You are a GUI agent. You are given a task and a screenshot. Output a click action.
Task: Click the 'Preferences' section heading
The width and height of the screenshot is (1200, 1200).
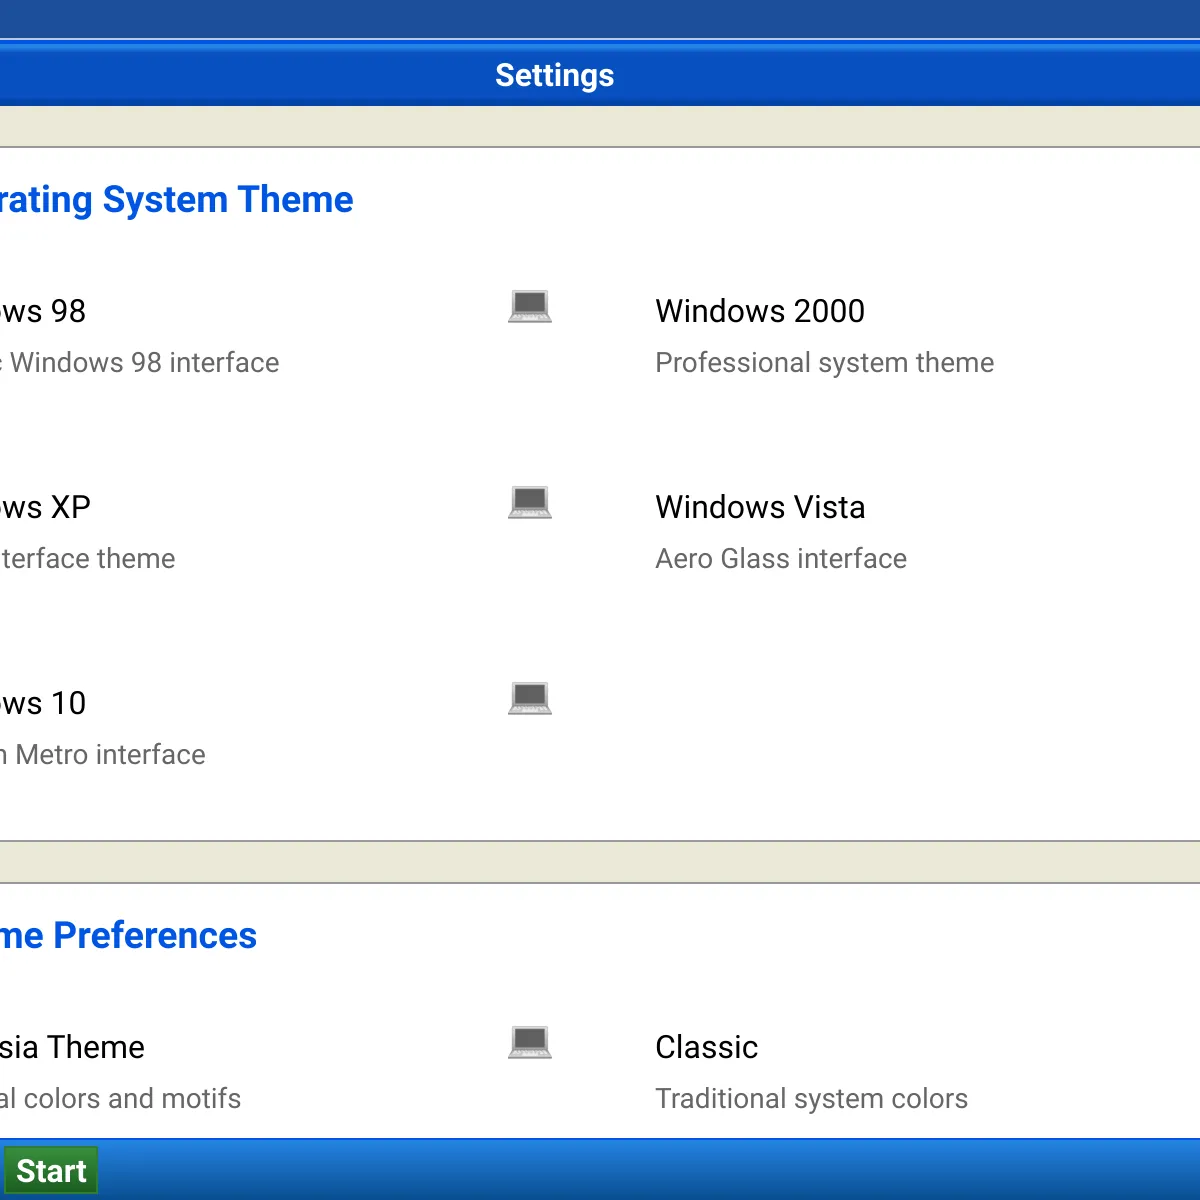pyautogui.click(x=155, y=935)
